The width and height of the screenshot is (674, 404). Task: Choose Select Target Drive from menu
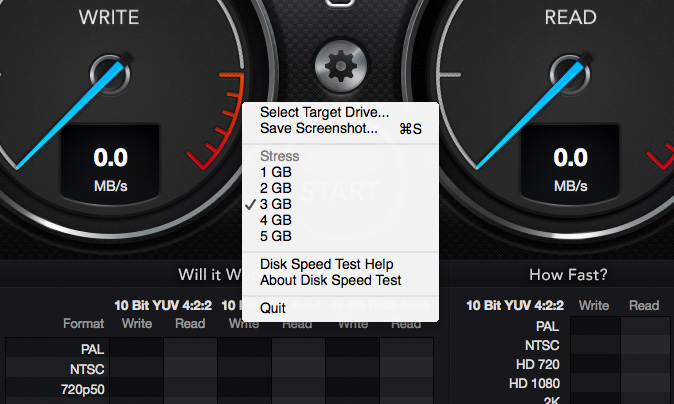(x=324, y=112)
